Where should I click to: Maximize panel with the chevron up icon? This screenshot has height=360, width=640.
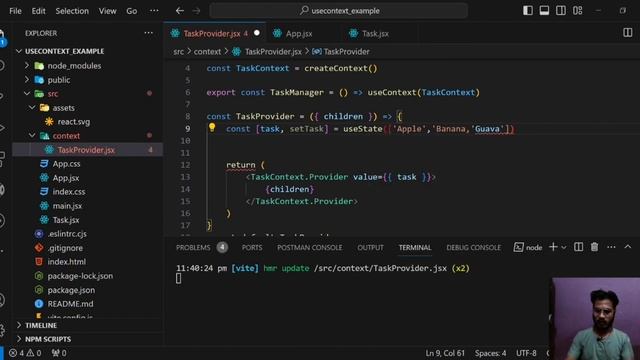[628, 247]
